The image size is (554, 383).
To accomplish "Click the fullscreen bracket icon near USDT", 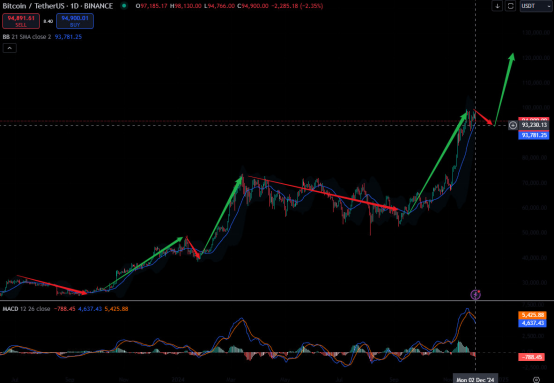I will click(510, 6).
